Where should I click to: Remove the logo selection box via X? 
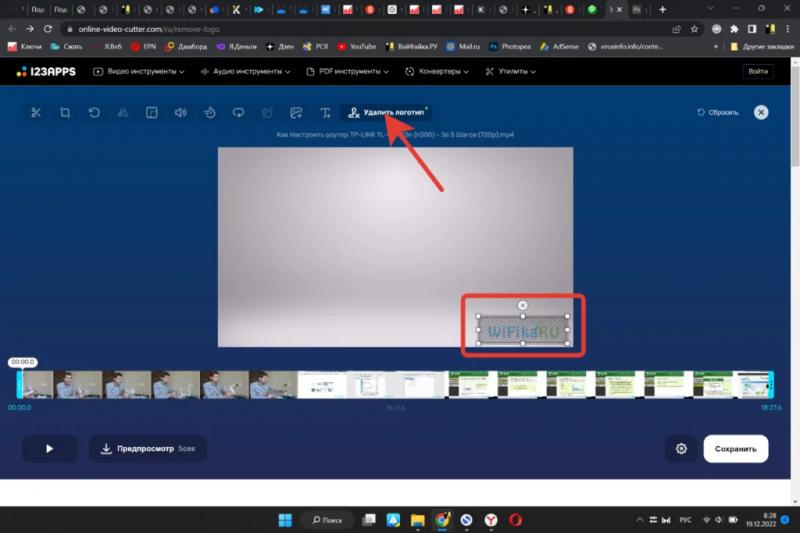(x=523, y=305)
